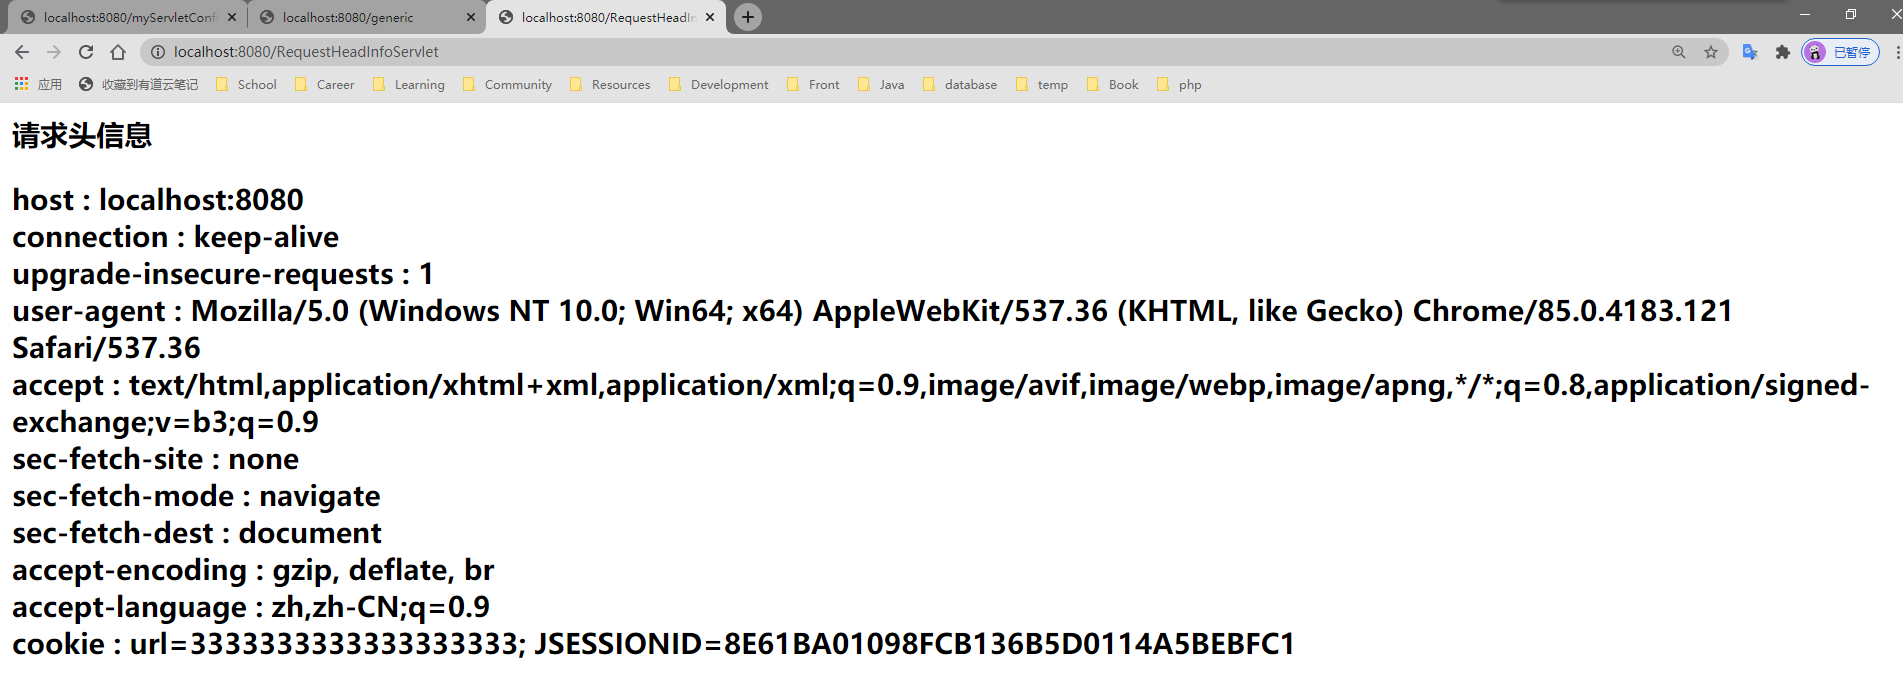This screenshot has width=1903, height=678.
Task: Click the 请求头信息 heading
Action: (x=82, y=135)
